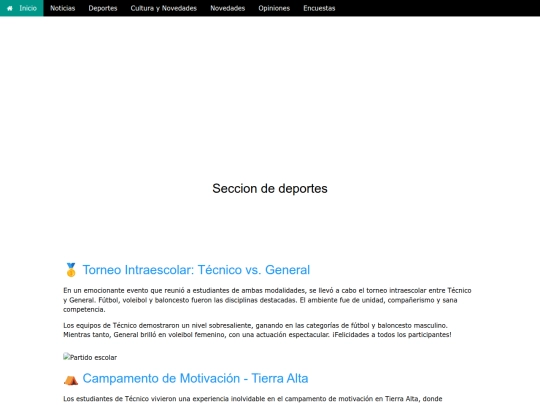540x405 pixels.
Task: Open Campamento de Motivación - Tierra Alta heading
Action: point(195,378)
